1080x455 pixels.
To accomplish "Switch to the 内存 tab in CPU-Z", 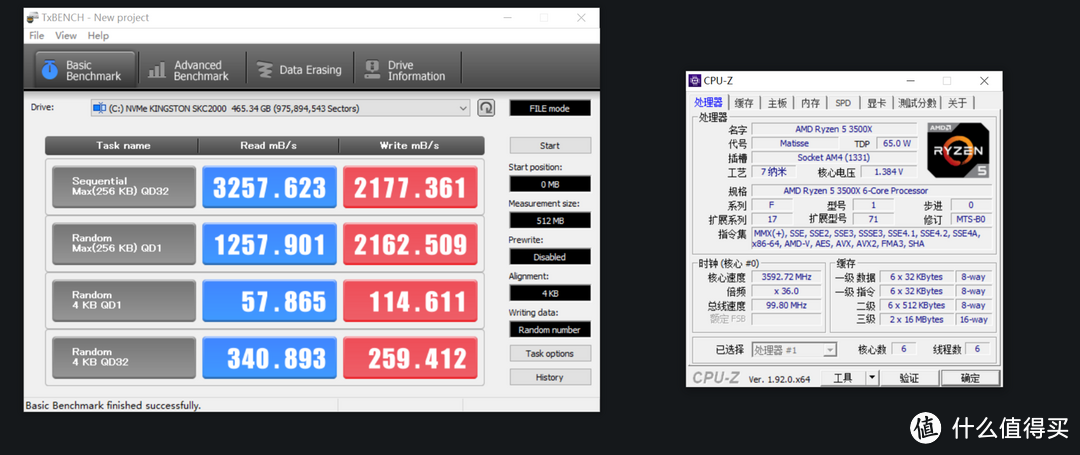I will click(x=810, y=103).
